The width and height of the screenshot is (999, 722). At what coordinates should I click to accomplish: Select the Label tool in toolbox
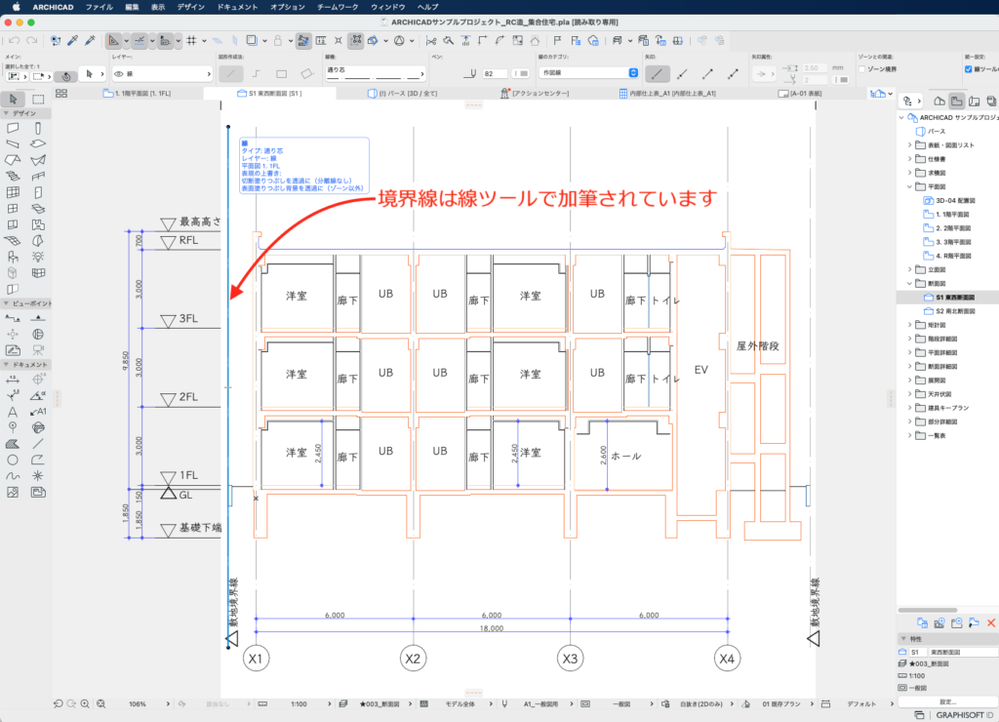[x=38, y=412]
